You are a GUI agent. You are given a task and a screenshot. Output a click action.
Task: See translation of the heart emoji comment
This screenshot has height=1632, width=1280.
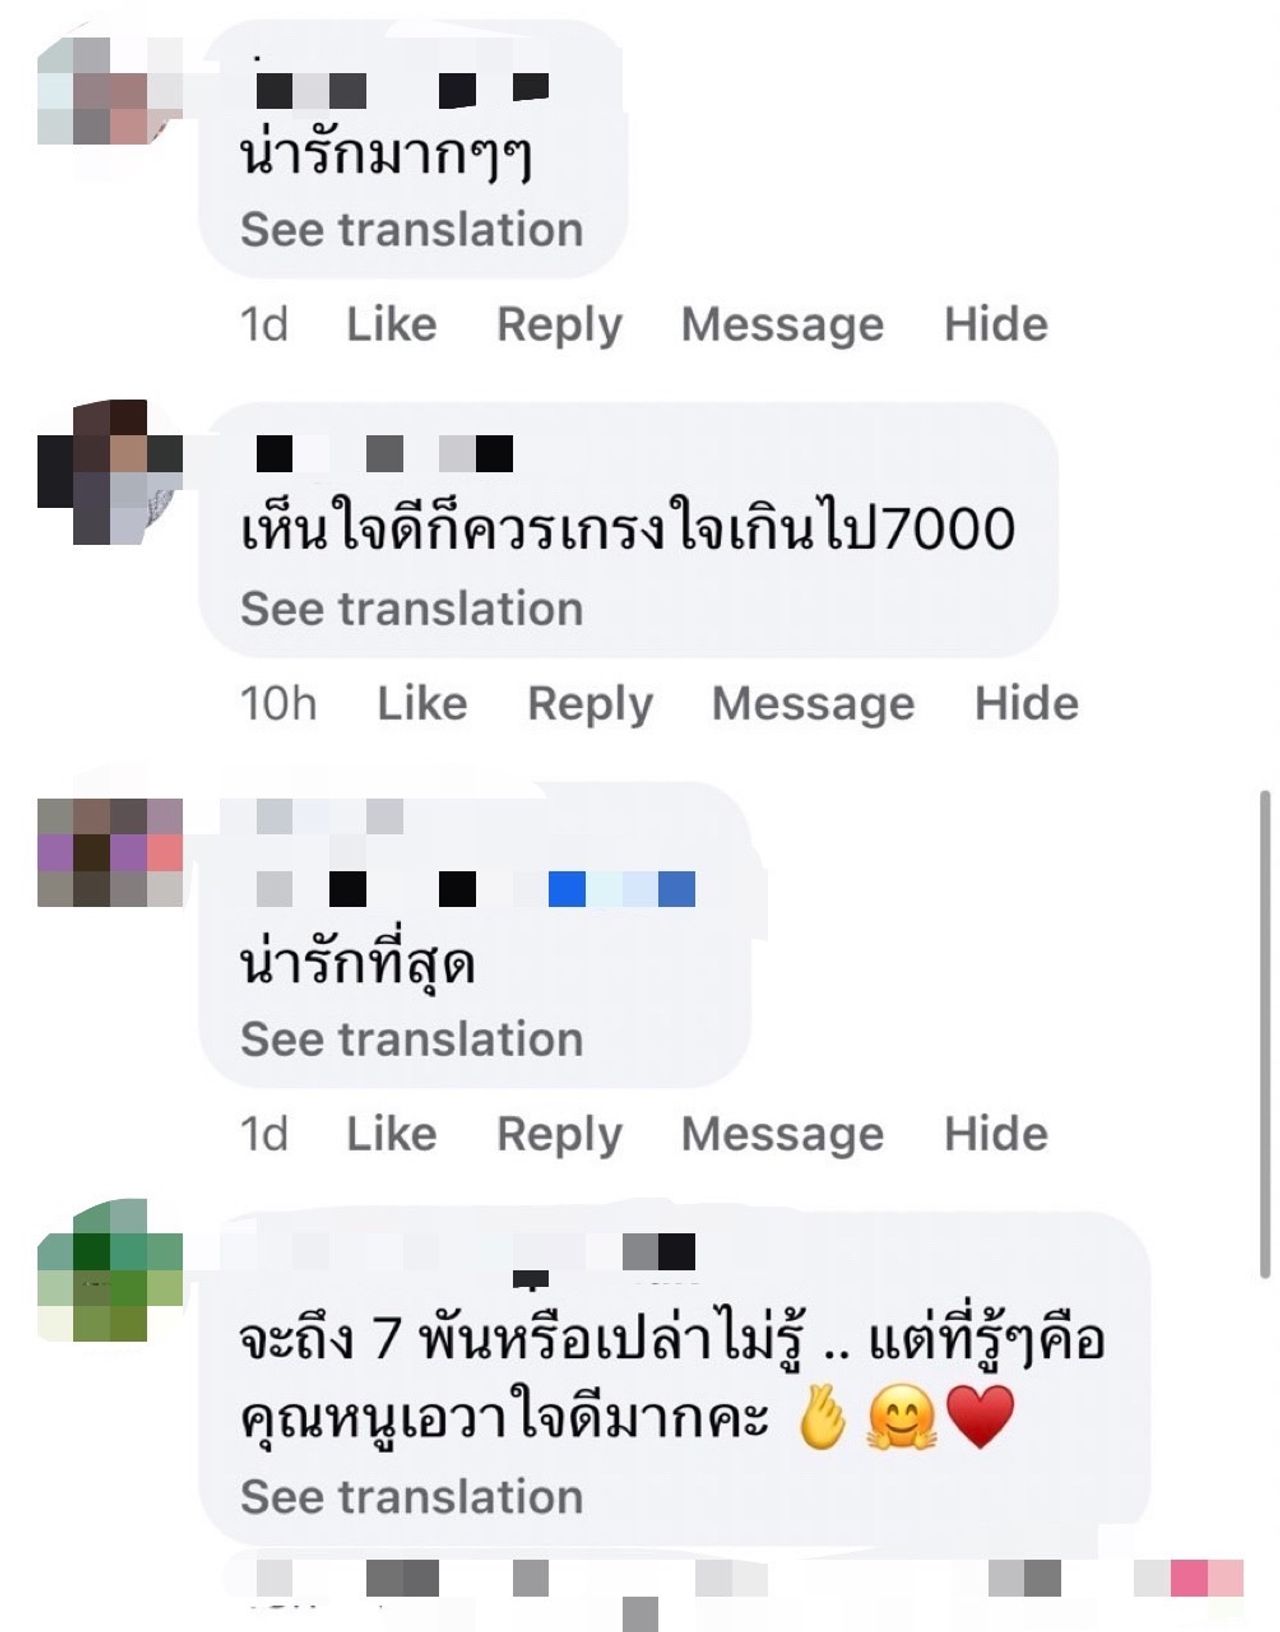click(411, 1498)
